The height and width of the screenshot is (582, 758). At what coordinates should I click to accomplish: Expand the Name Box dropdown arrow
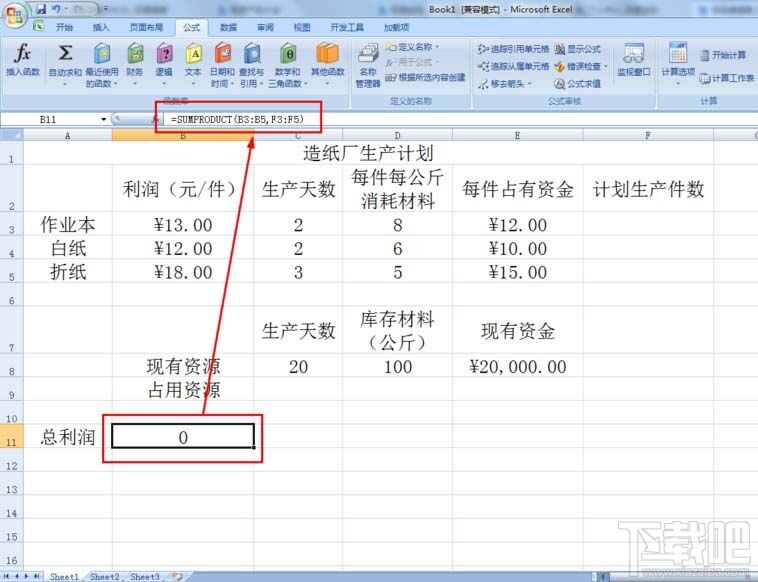coord(103,119)
